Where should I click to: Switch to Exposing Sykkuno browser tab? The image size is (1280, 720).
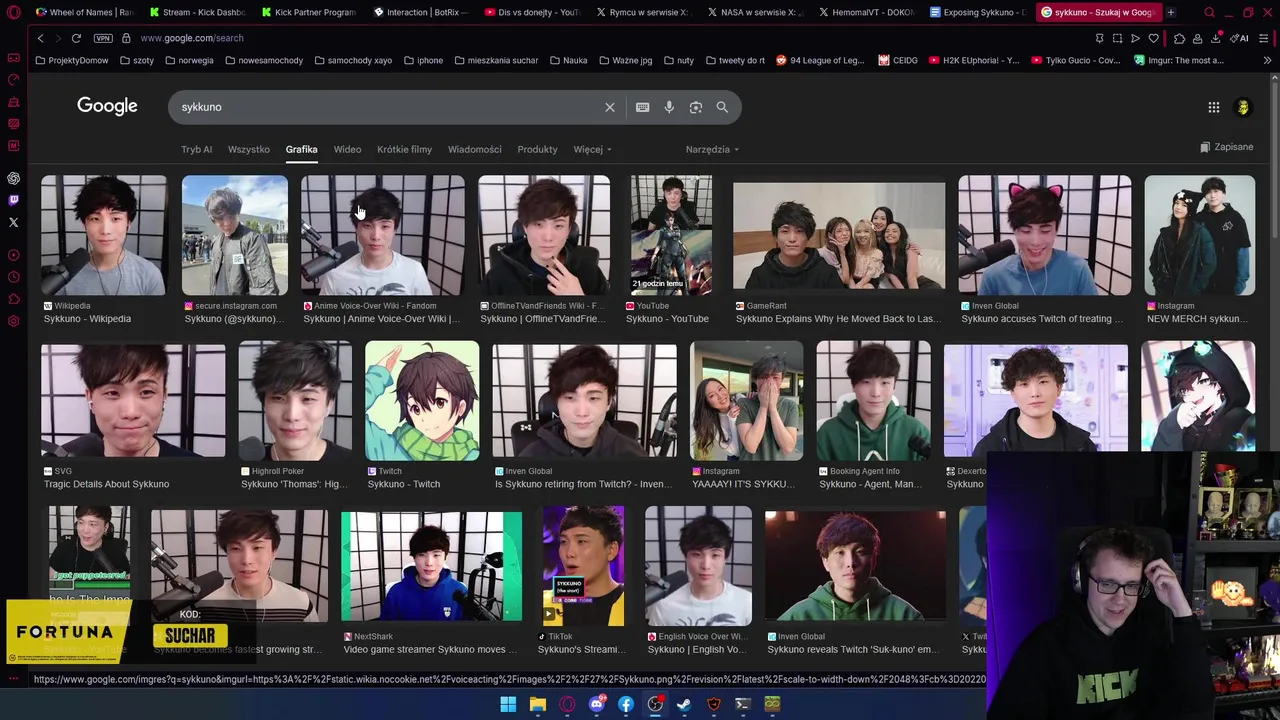978,12
